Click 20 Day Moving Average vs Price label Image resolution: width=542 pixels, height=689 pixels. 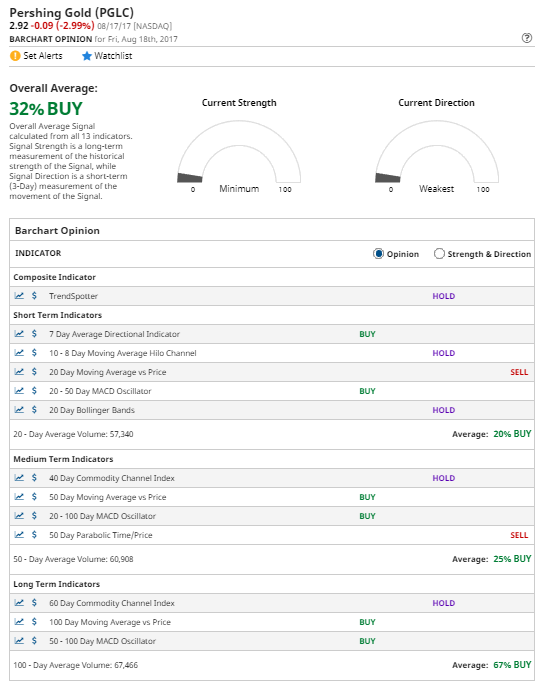[x=108, y=372]
